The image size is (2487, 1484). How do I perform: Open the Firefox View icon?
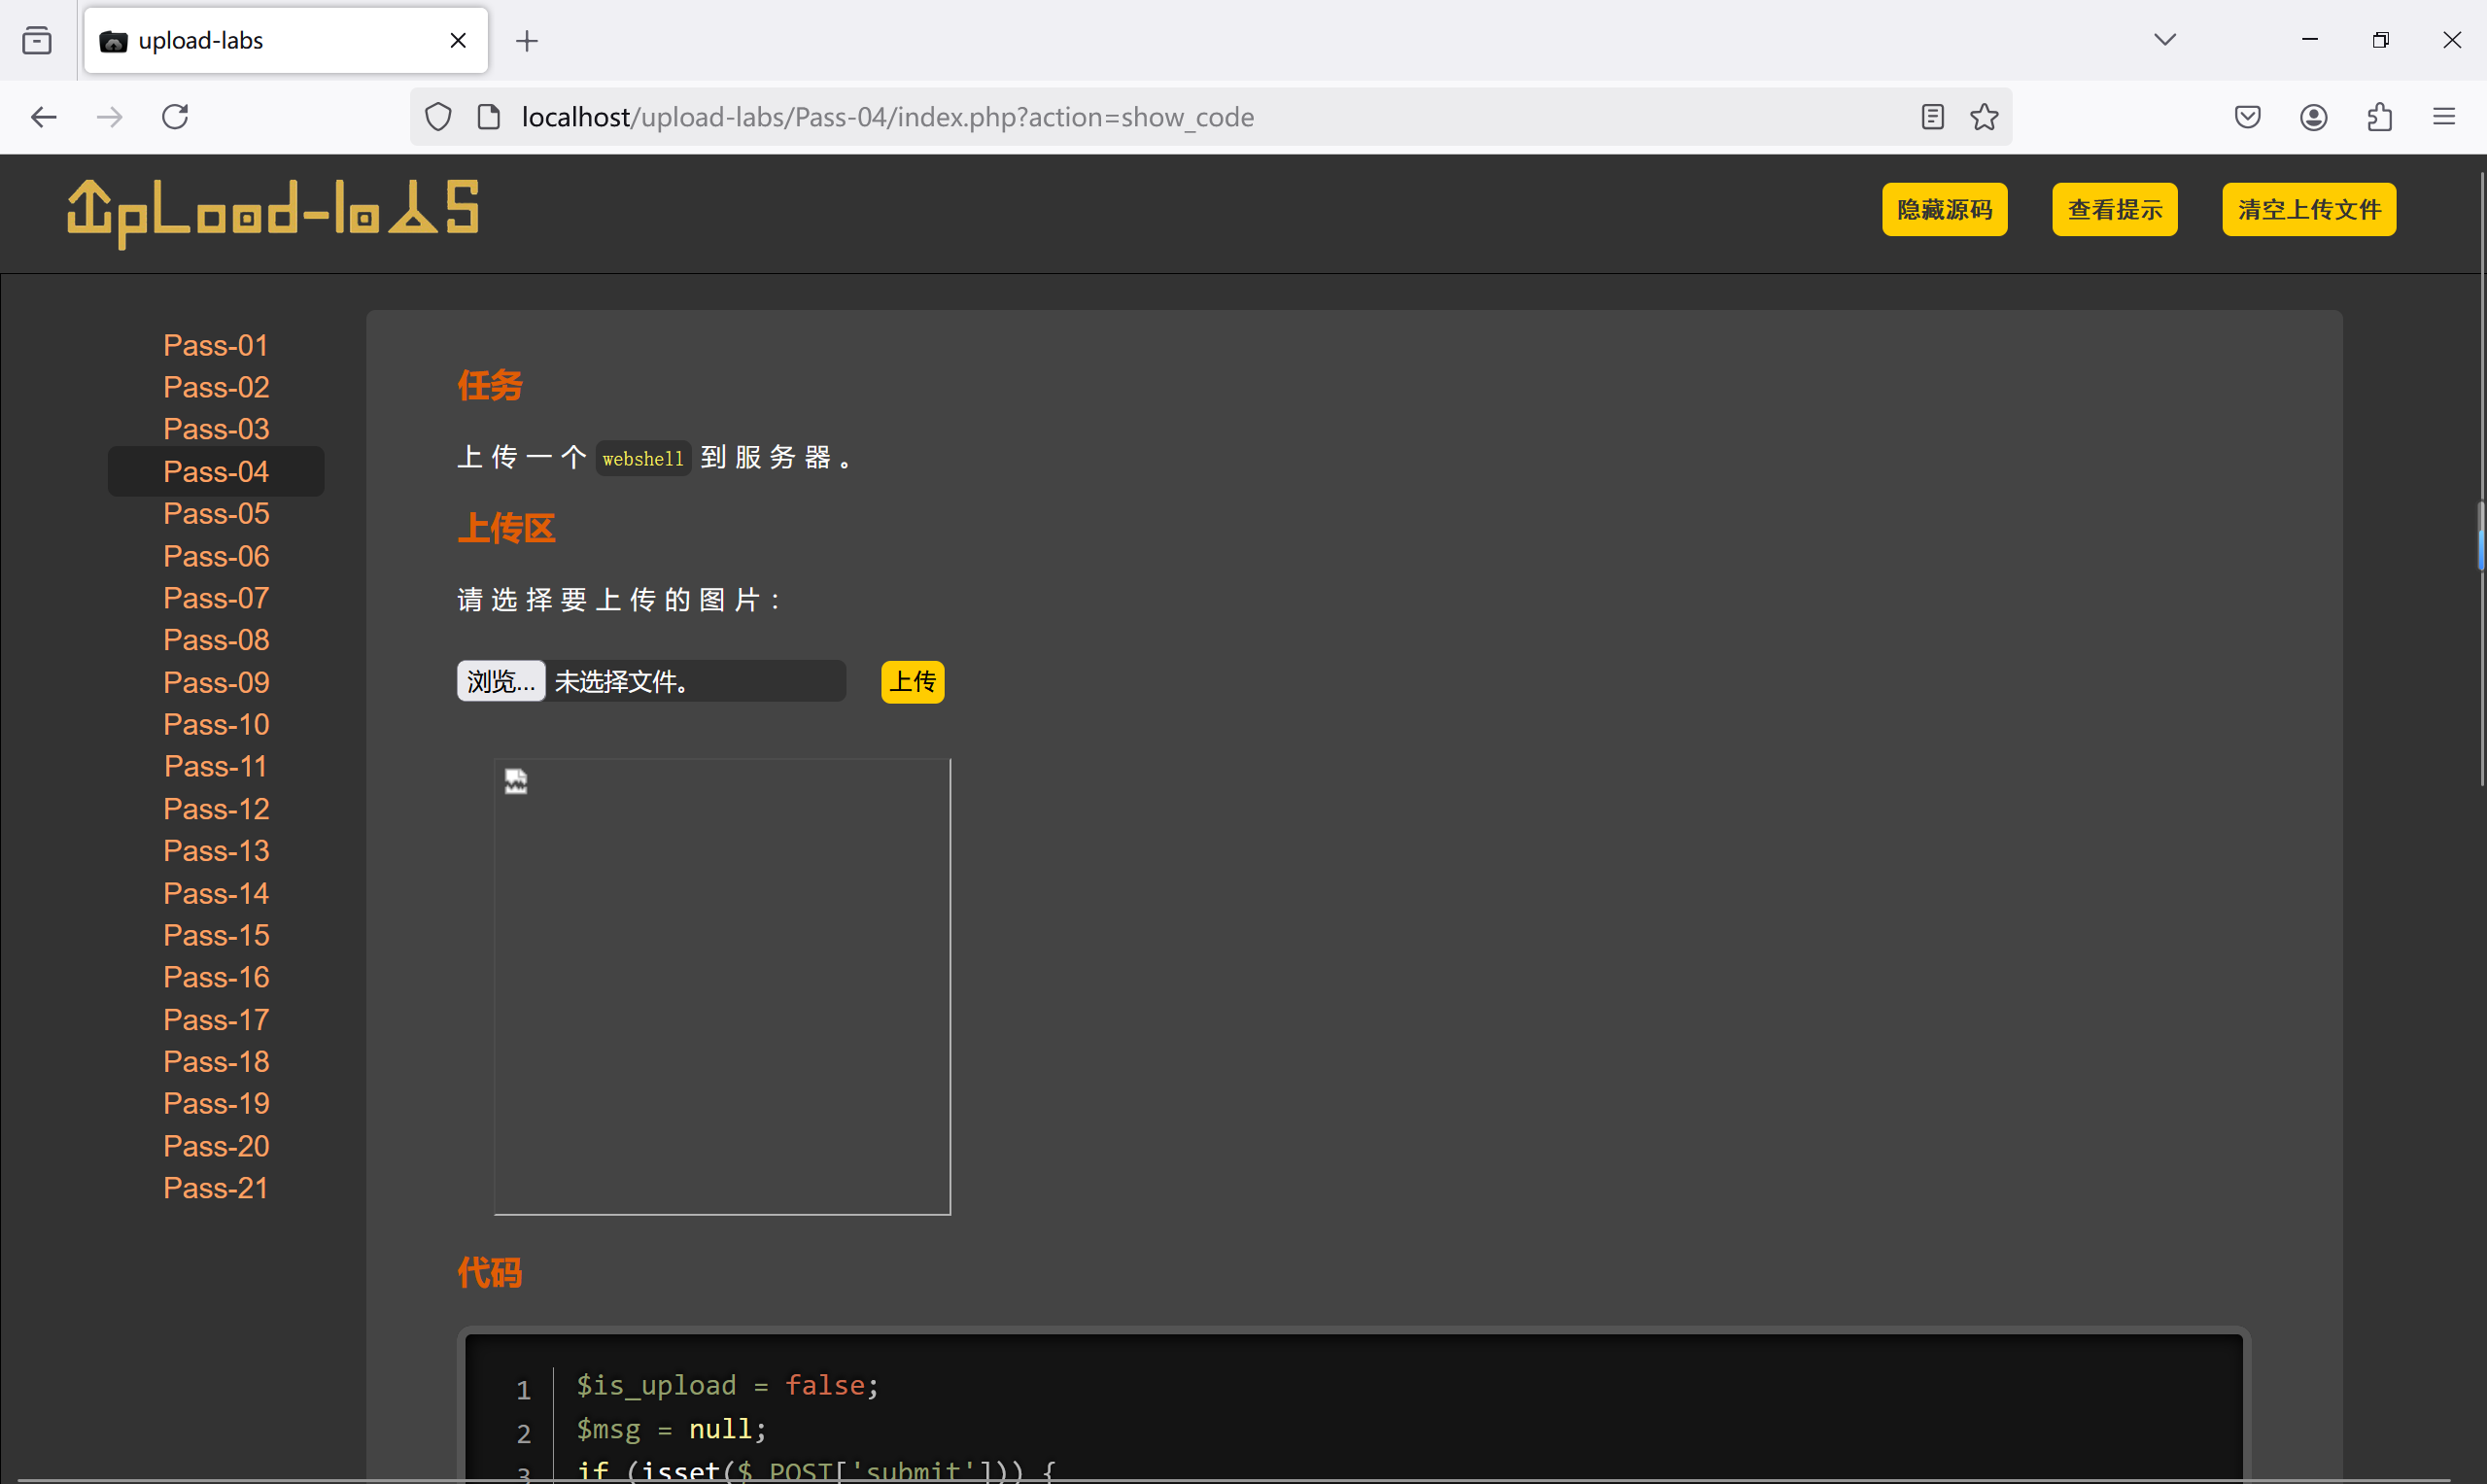coord(37,40)
